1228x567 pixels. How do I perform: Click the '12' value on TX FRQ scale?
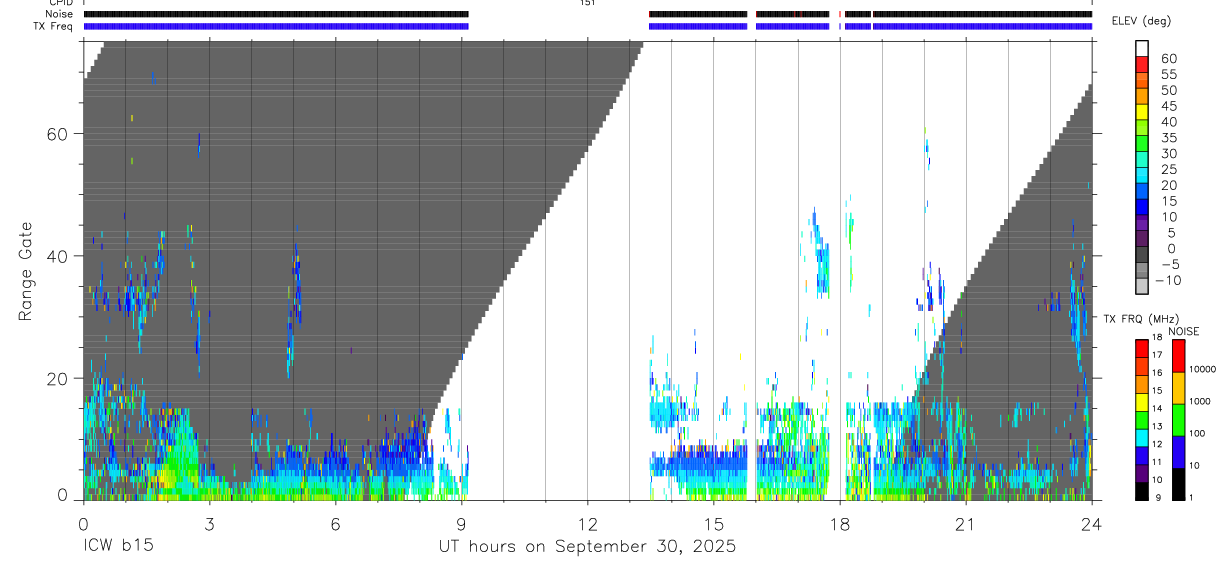point(1157,444)
